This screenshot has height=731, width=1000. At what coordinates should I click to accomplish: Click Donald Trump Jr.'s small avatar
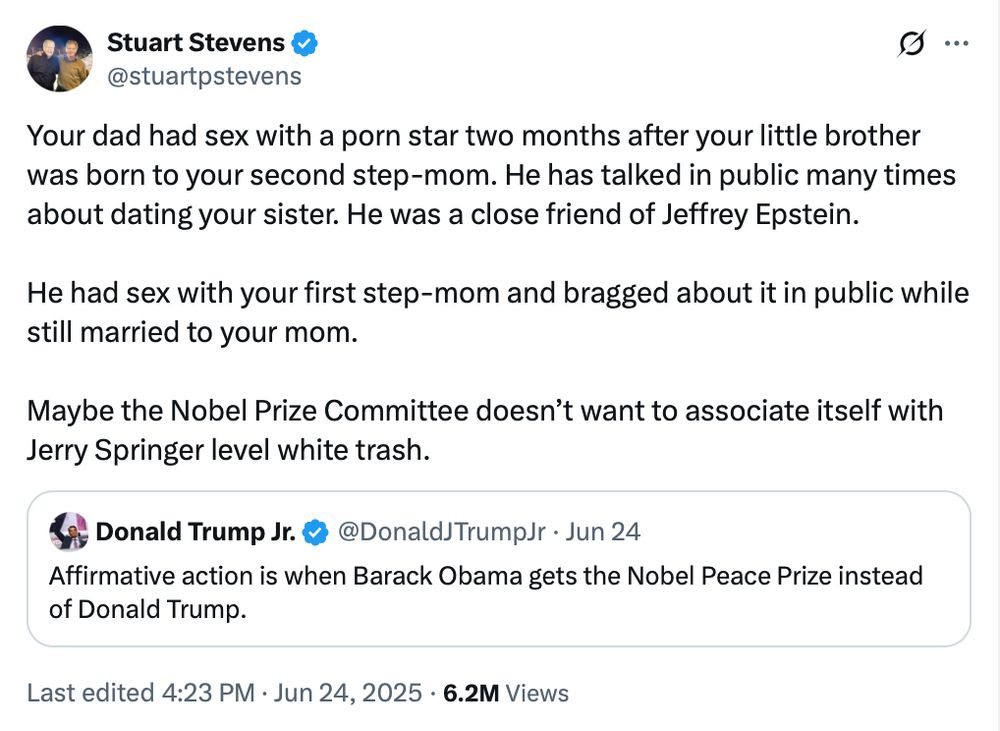point(68,532)
